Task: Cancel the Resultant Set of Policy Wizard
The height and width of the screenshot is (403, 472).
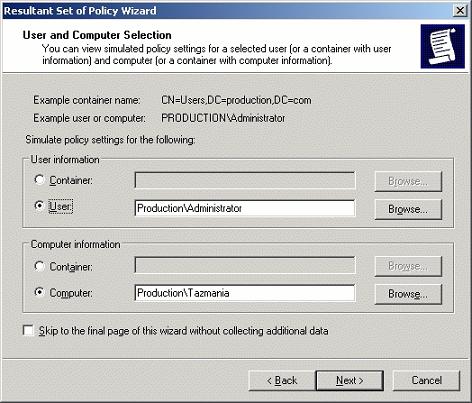Action: (x=426, y=380)
